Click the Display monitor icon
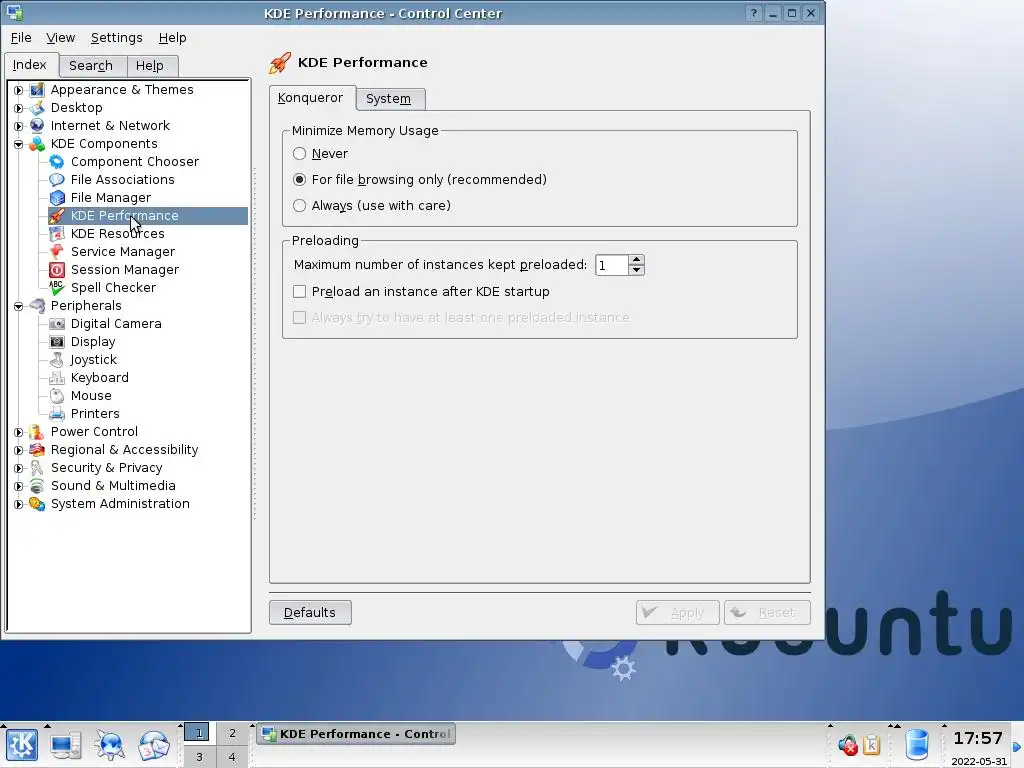 point(57,342)
